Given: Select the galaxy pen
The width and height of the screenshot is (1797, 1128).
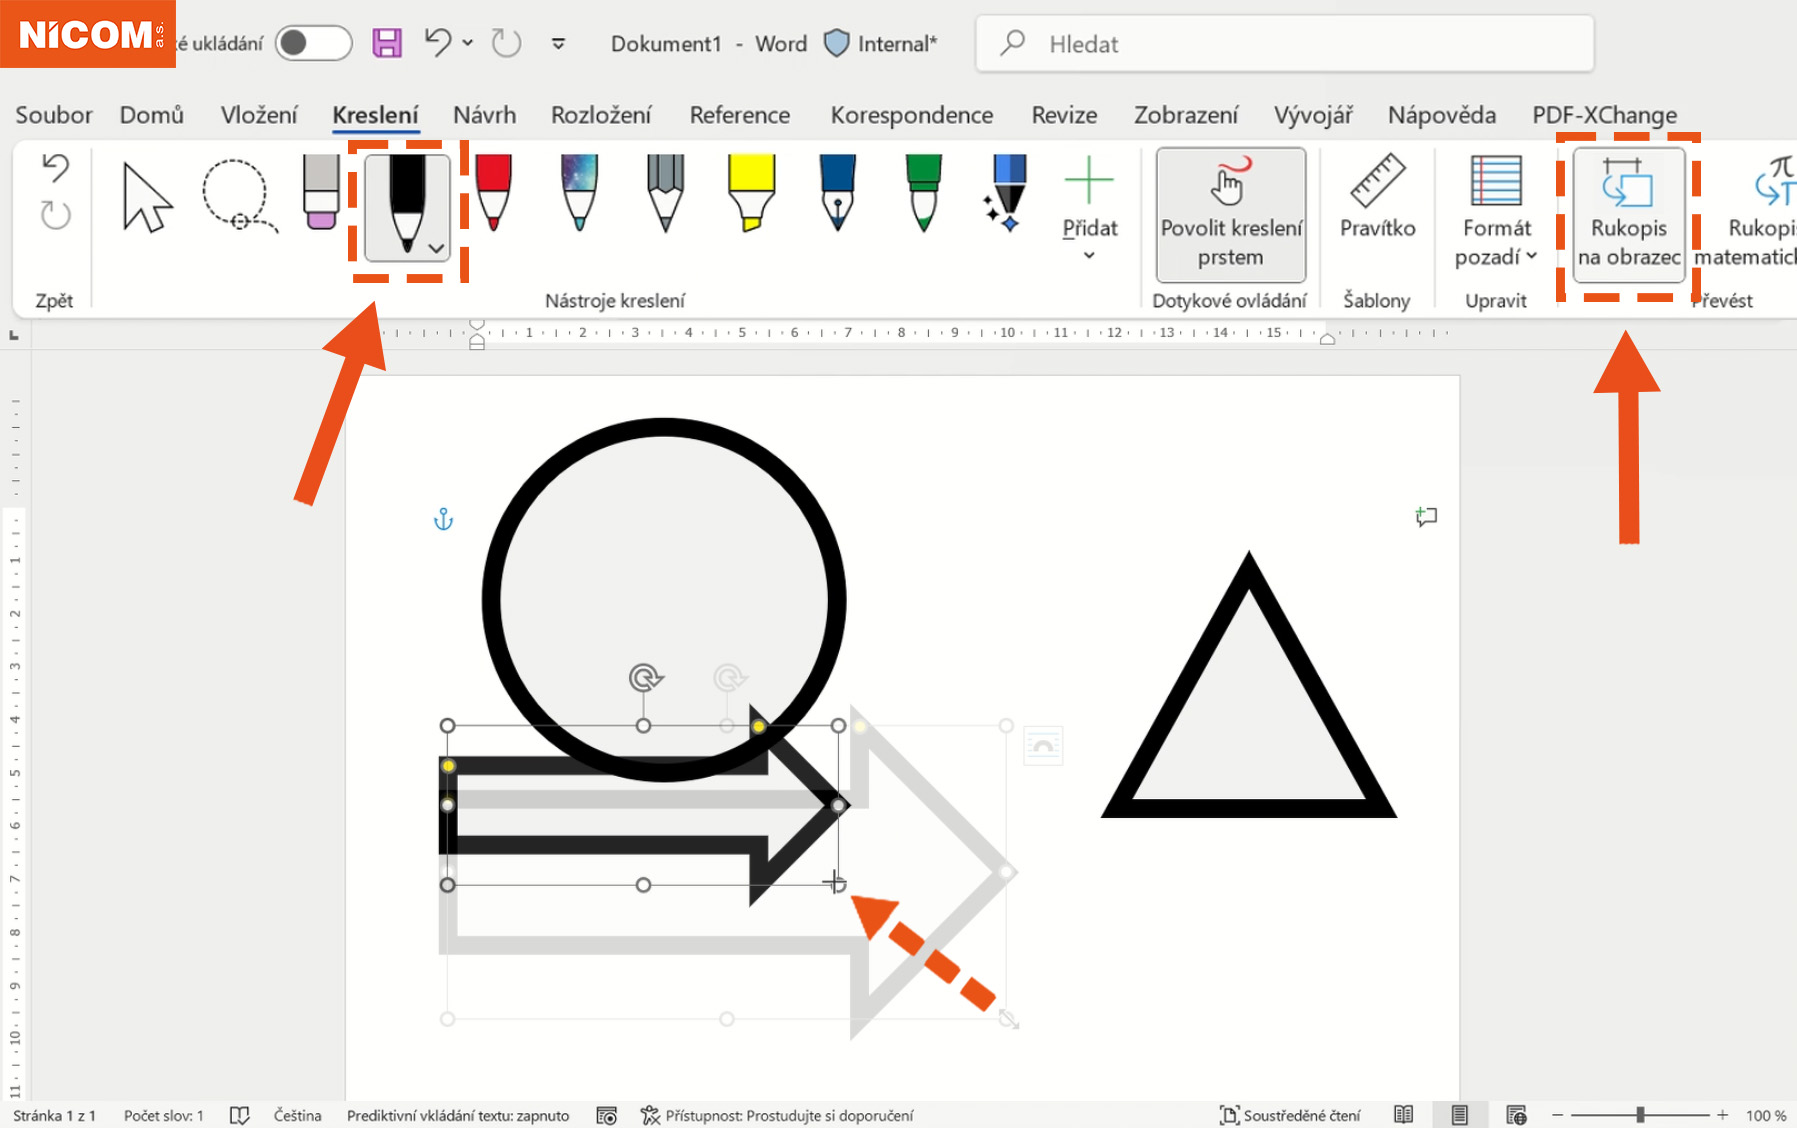Looking at the screenshot, I should pyautogui.click(x=579, y=192).
